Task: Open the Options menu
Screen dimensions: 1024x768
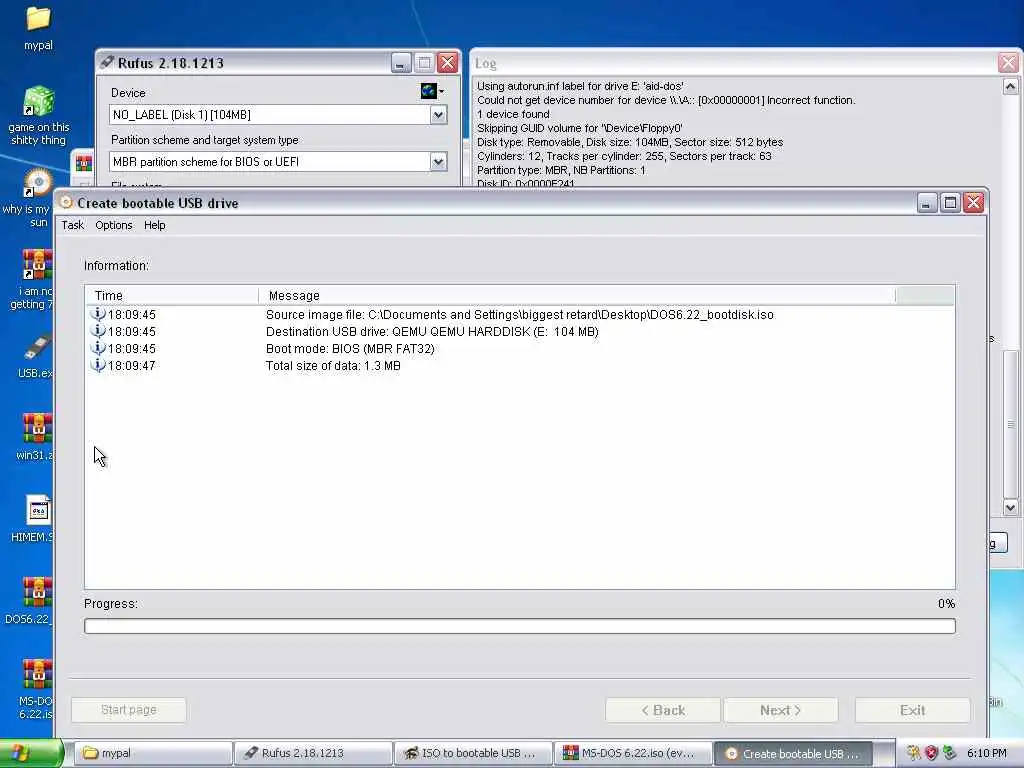Action: tap(114, 225)
